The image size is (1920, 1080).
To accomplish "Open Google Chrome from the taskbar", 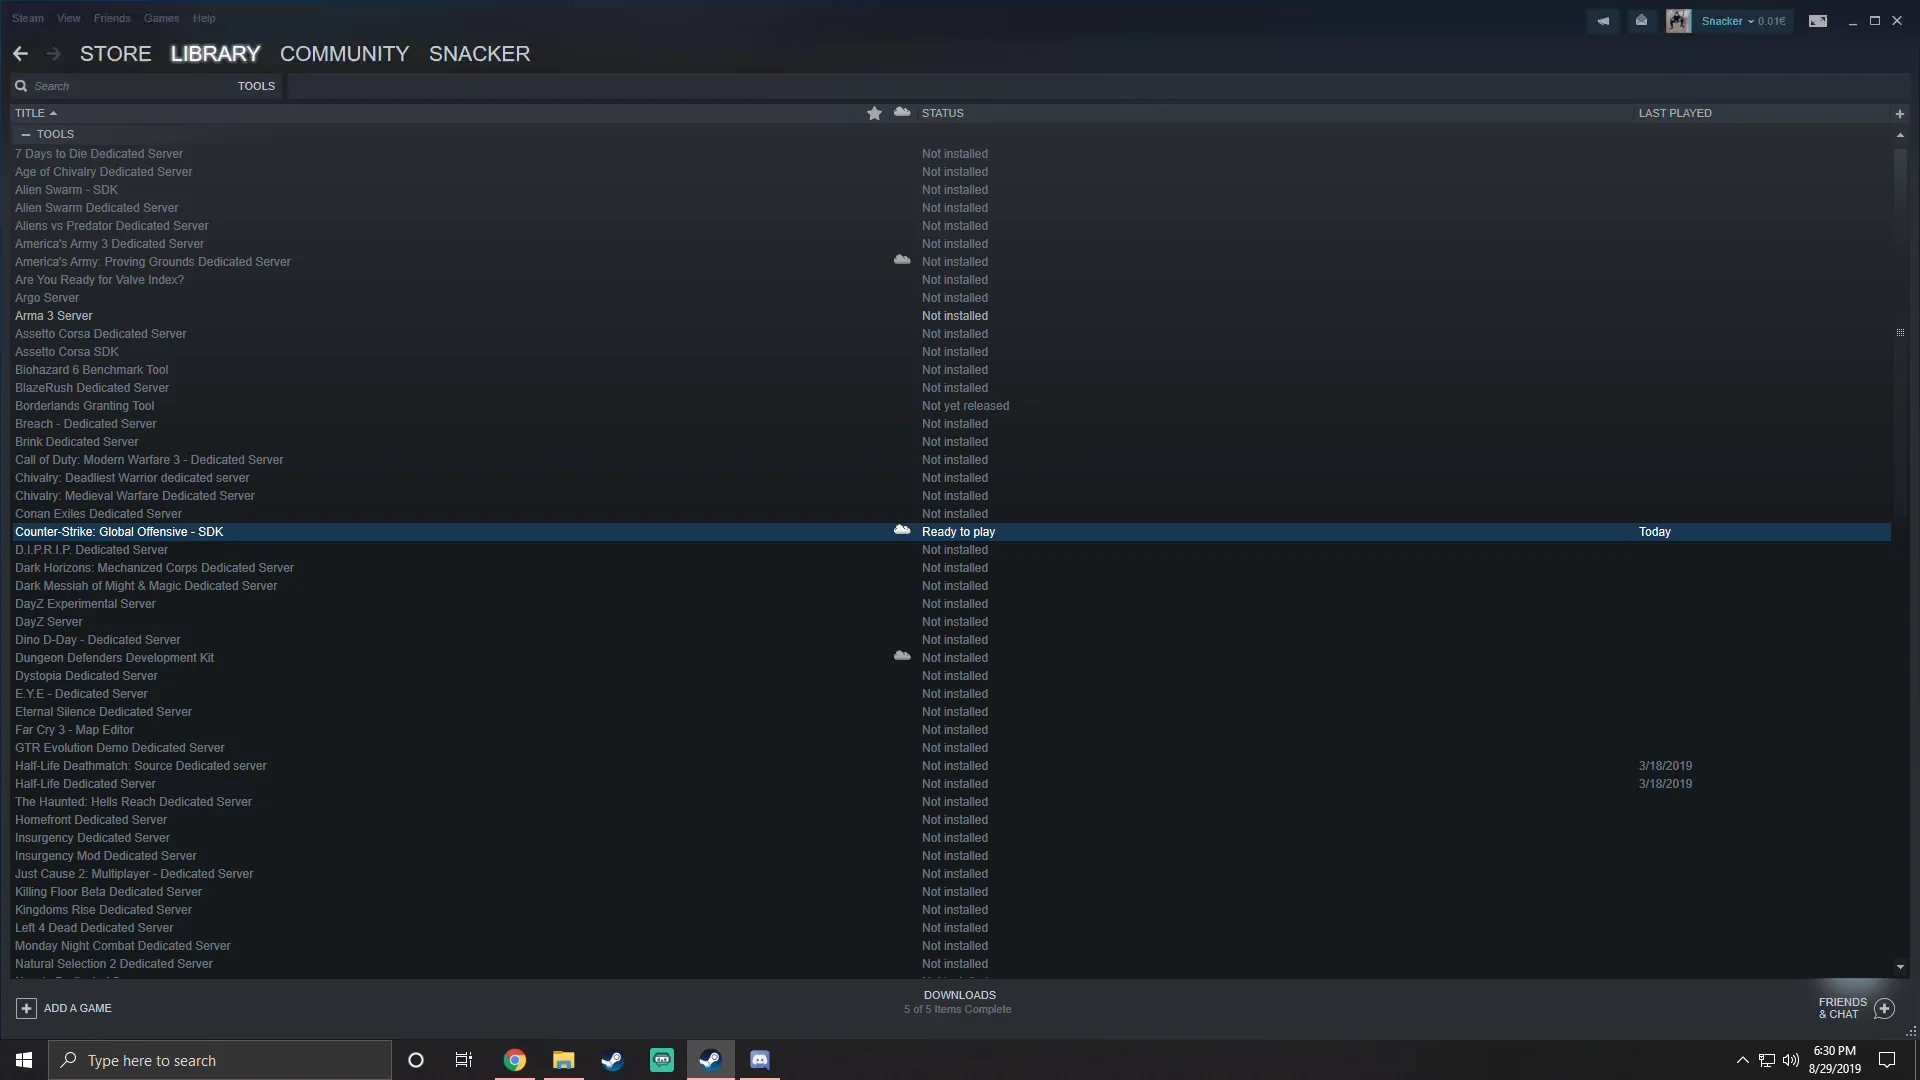I will (x=515, y=1060).
